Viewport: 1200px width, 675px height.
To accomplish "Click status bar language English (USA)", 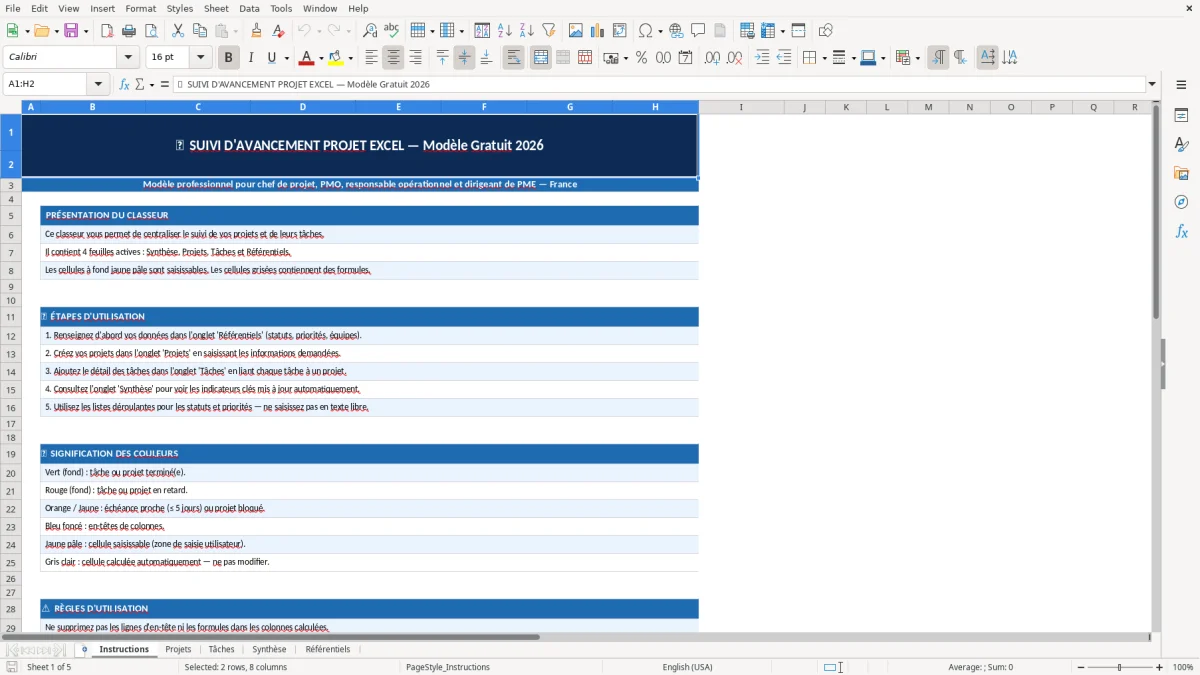I will coord(687,667).
